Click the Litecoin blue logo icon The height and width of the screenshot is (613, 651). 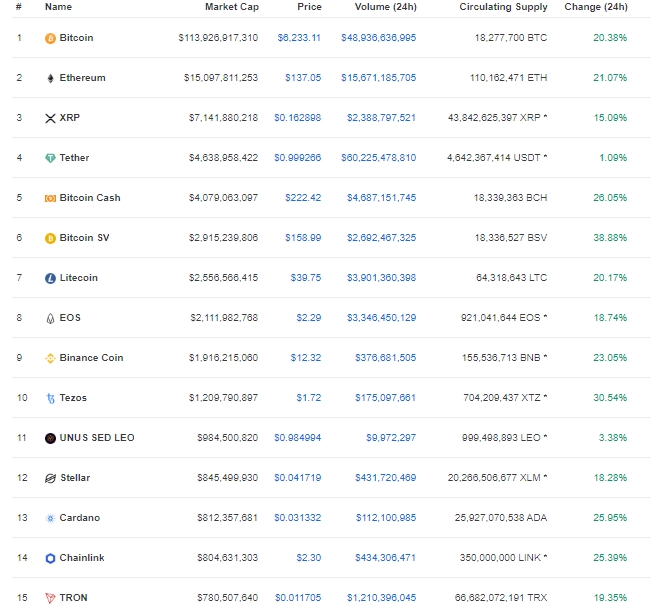(x=50, y=278)
